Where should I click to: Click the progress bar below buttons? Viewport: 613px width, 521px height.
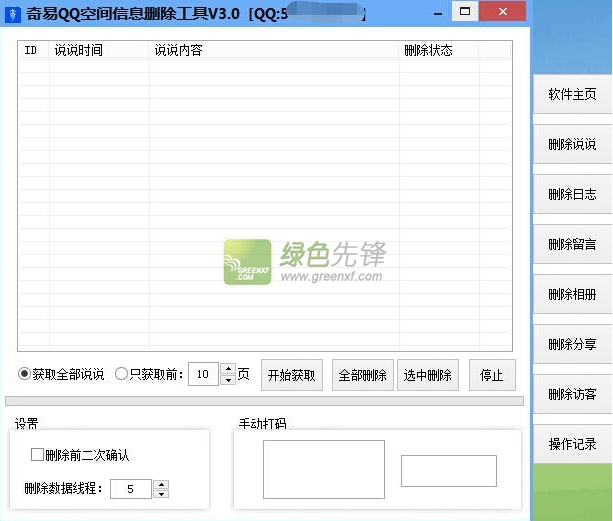click(x=264, y=401)
